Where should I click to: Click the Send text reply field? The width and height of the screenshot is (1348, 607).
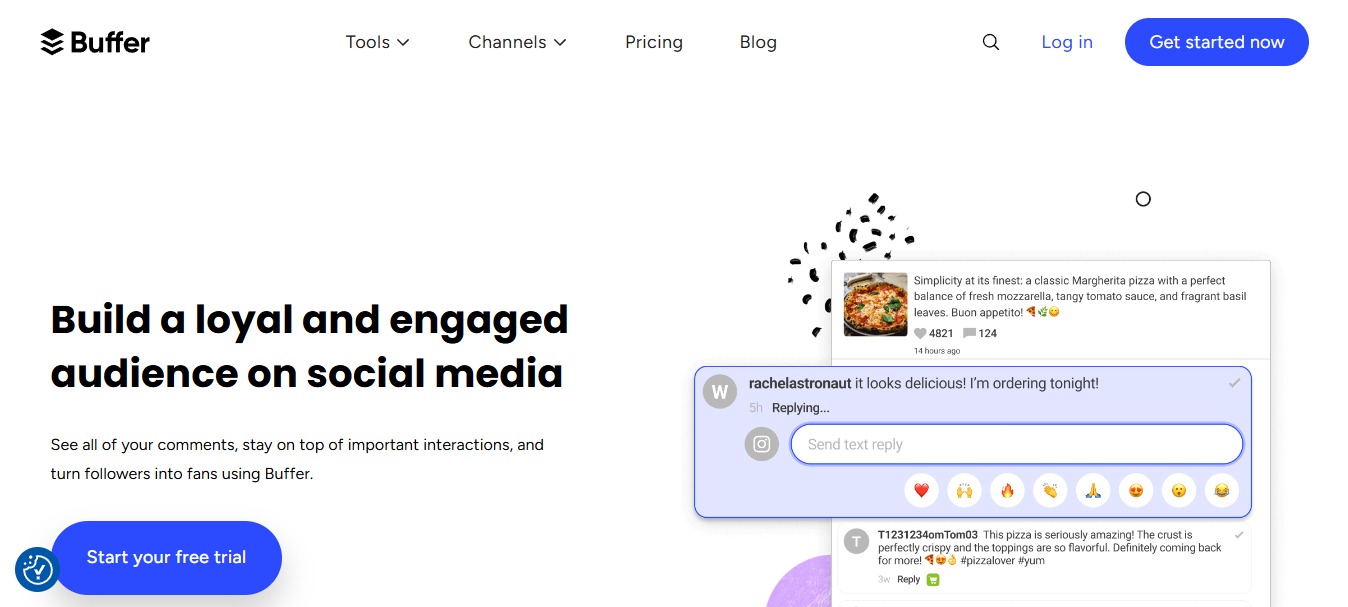[1016, 443]
